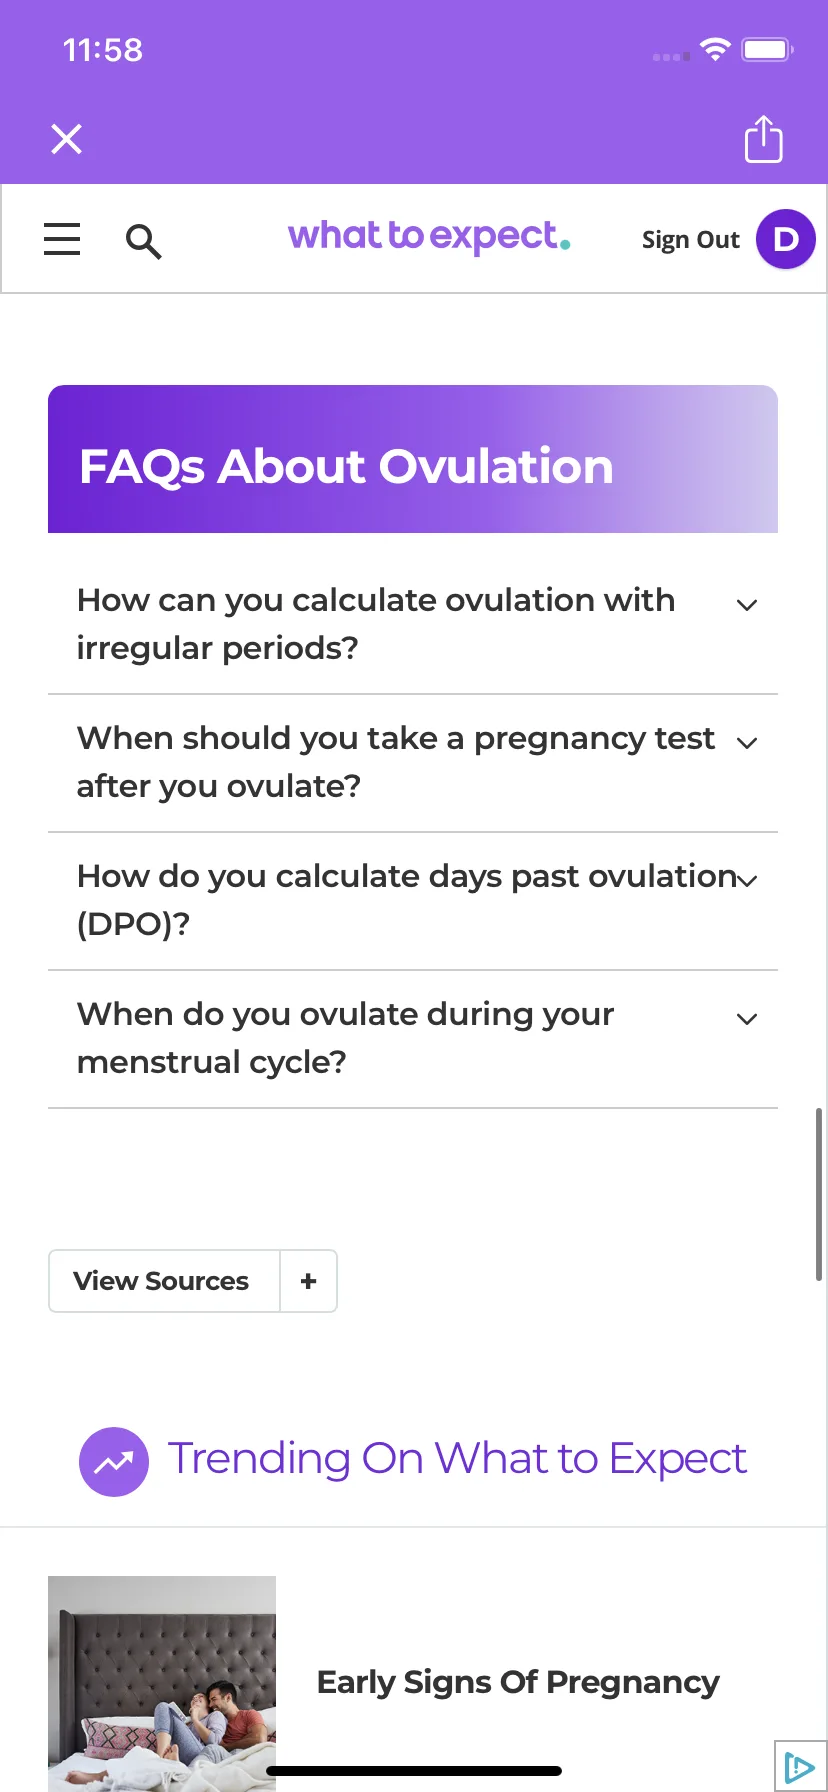Expand days past ovulation (DPO) question
The image size is (828, 1792).
[x=413, y=901]
